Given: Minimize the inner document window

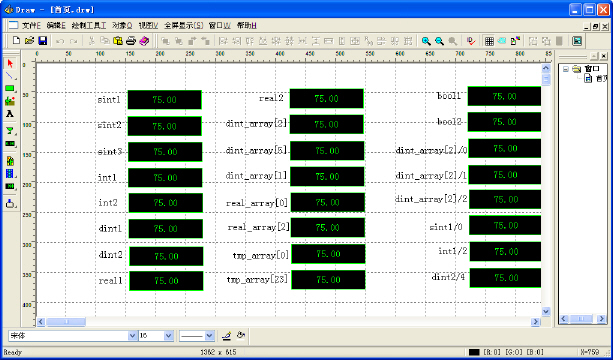Looking at the screenshot, I should point(587,27).
